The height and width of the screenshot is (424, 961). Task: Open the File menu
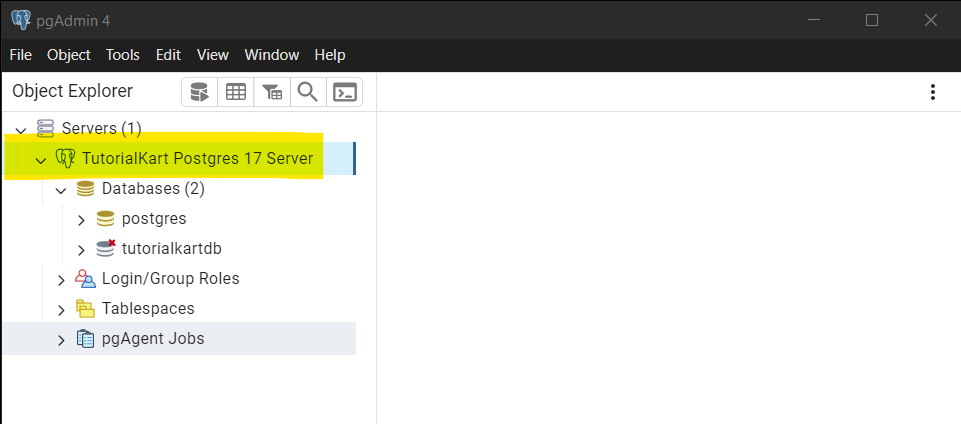(x=21, y=55)
